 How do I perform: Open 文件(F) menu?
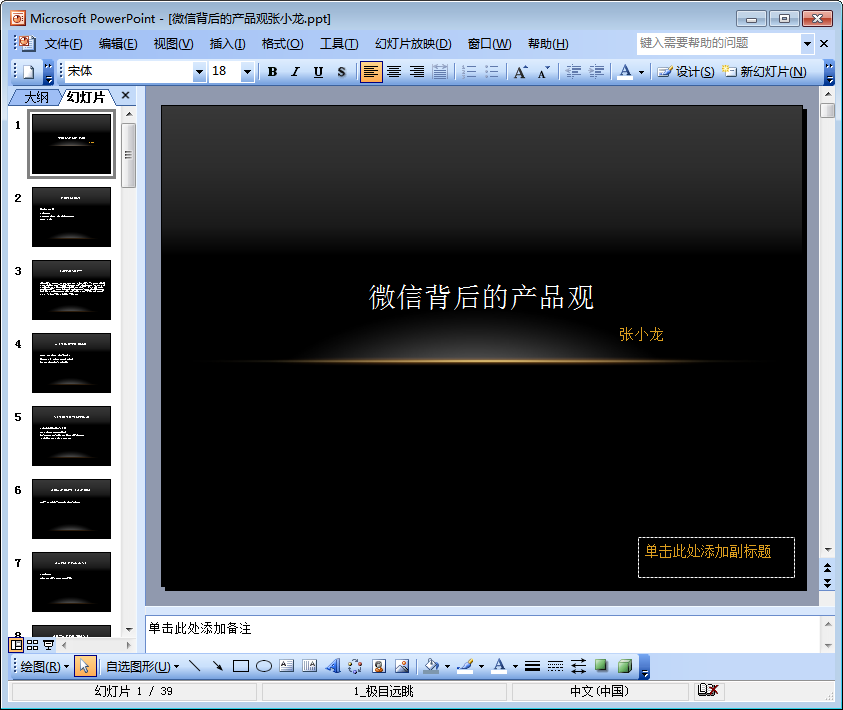[63, 44]
